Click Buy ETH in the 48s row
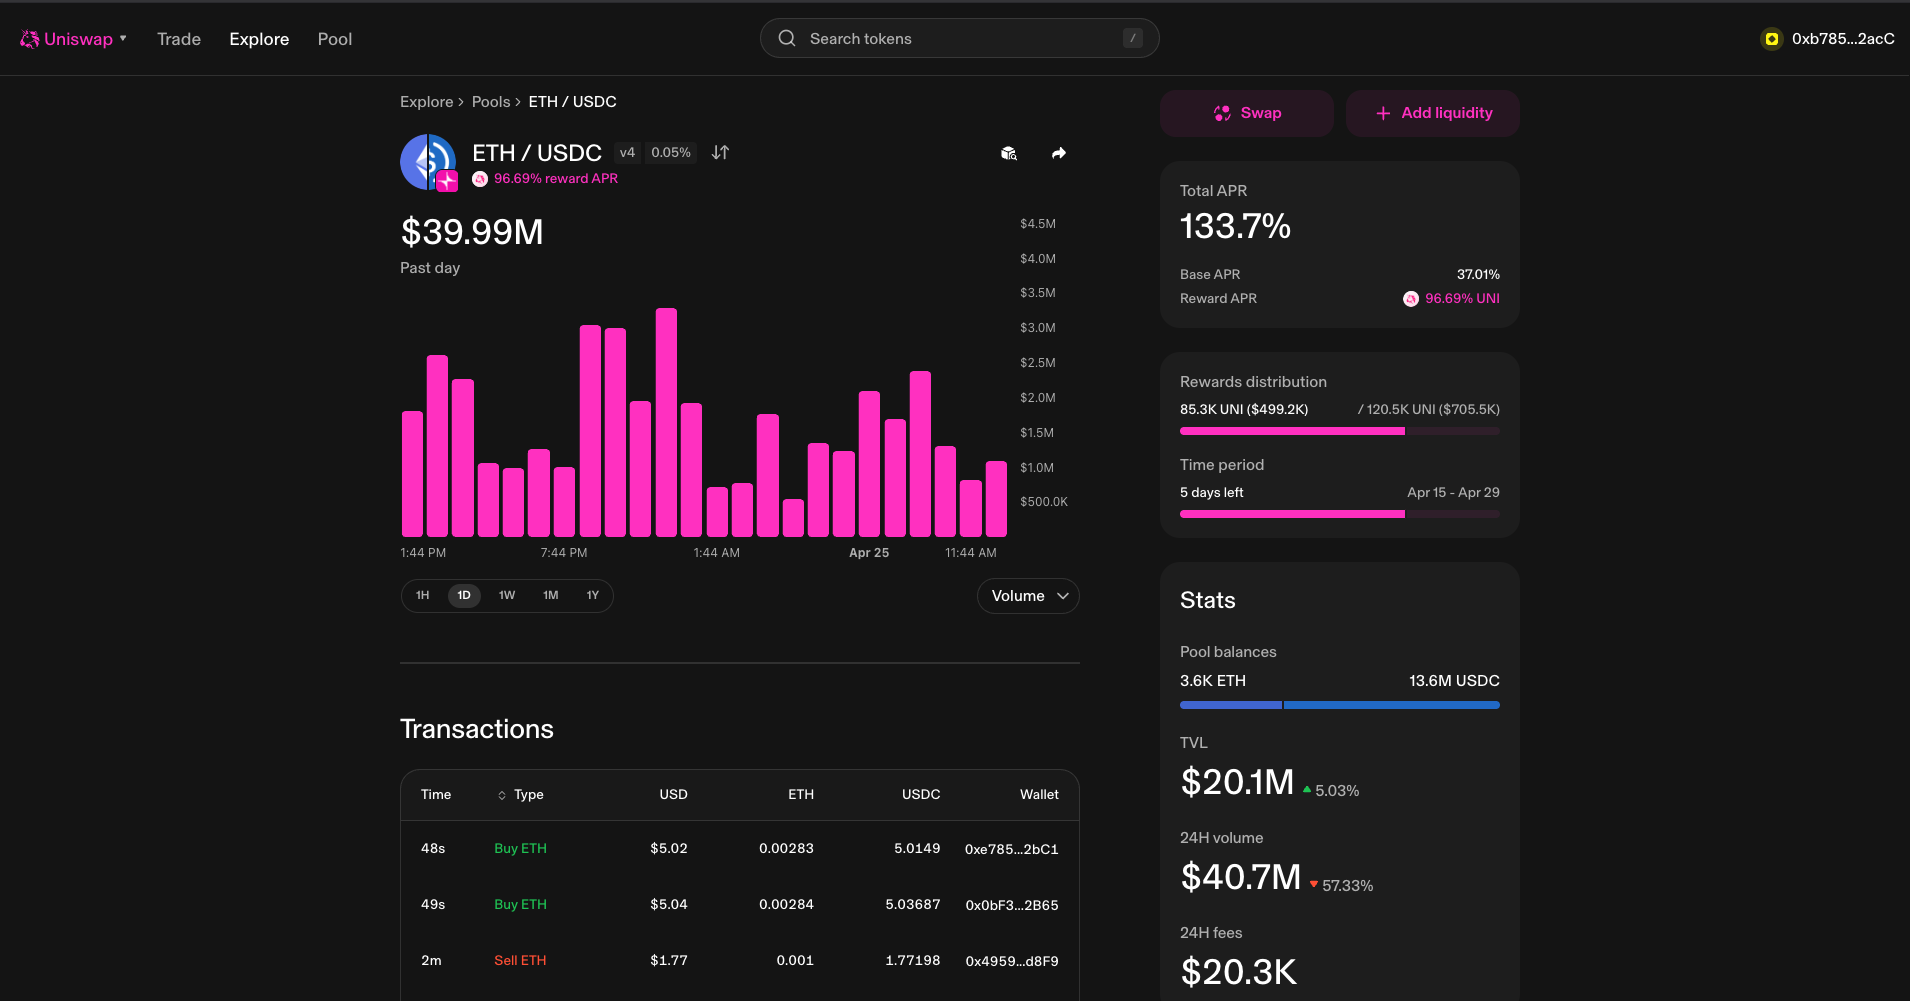Screen dimensions: 1910x1001 click(520, 849)
